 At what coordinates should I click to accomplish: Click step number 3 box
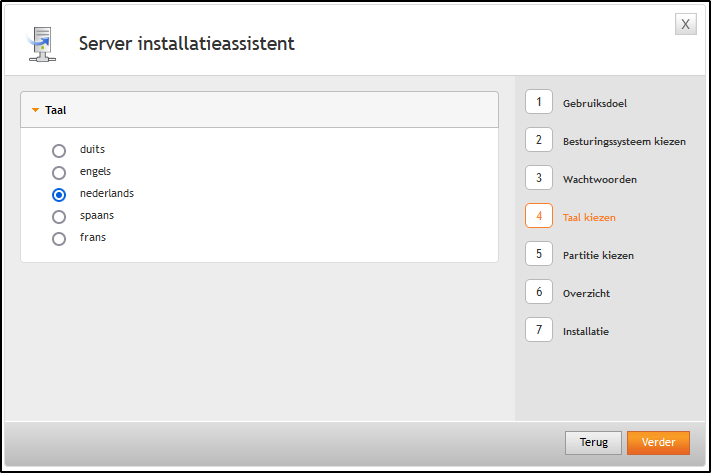(539, 178)
